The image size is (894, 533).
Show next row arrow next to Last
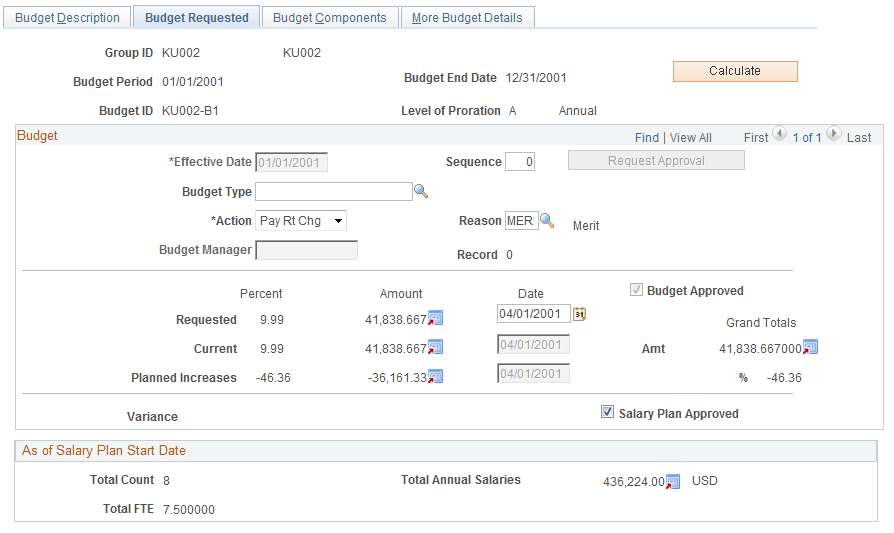pyautogui.click(x=834, y=134)
